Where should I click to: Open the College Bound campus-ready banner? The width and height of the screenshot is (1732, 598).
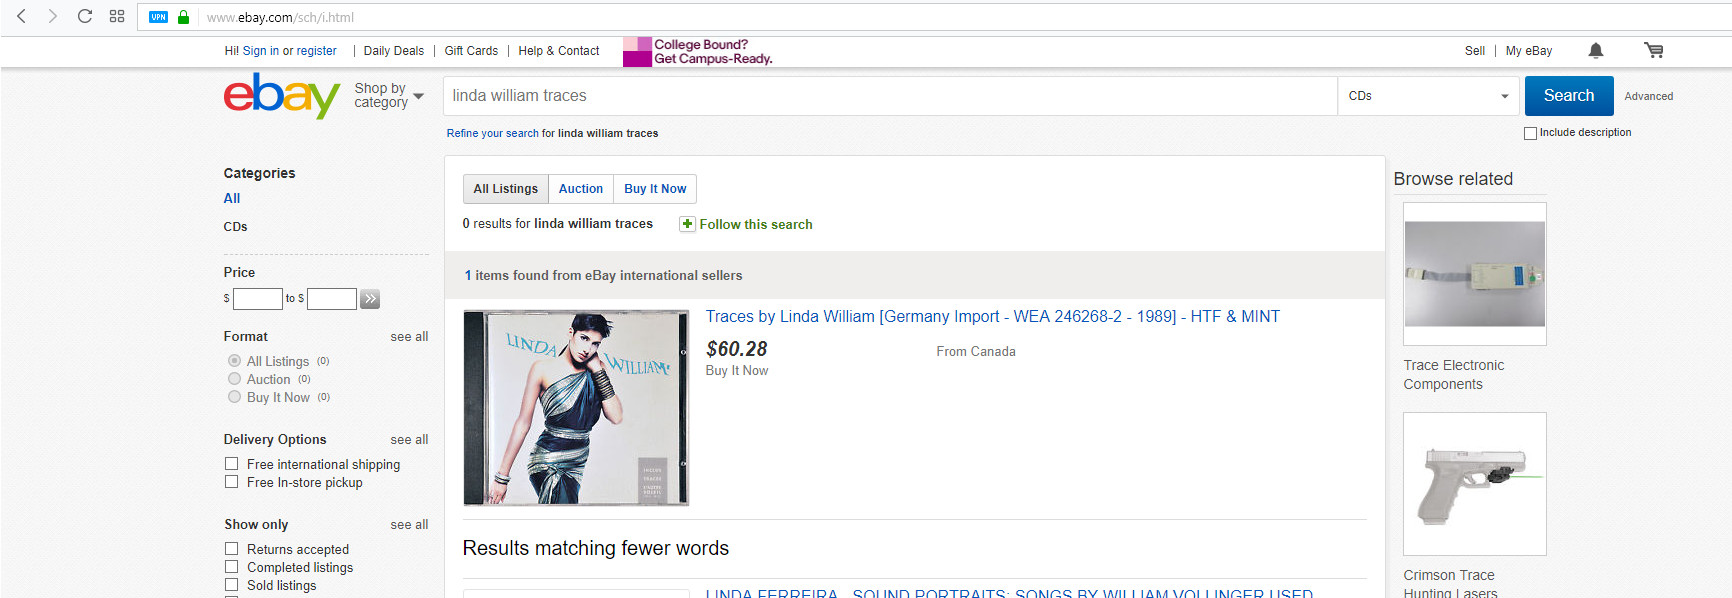[698, 51]
